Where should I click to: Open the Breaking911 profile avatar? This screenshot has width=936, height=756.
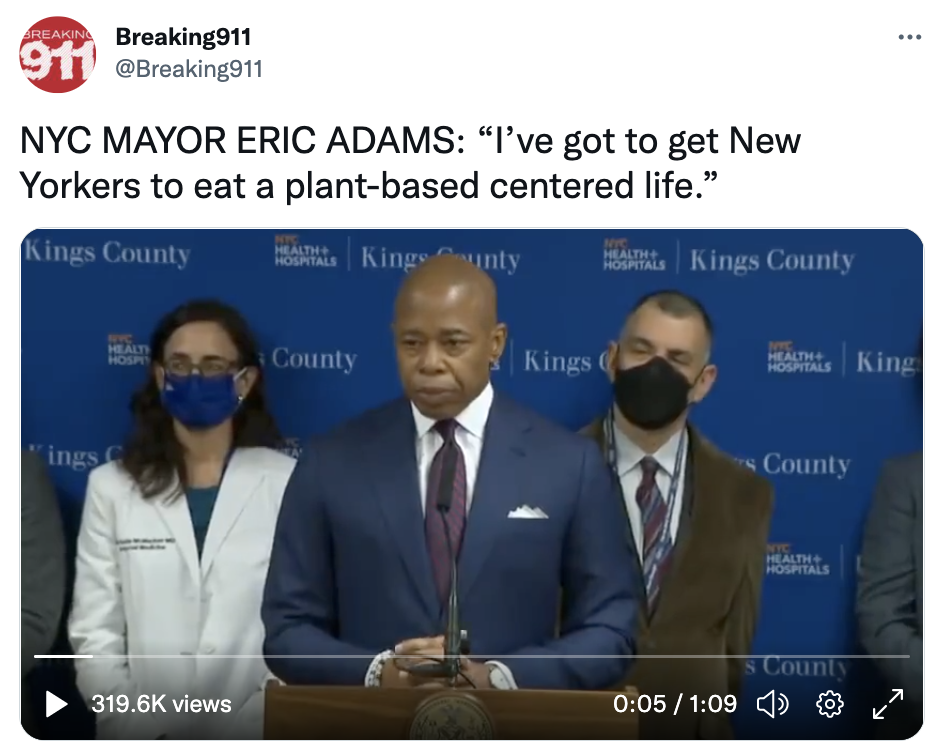(57, 54)
